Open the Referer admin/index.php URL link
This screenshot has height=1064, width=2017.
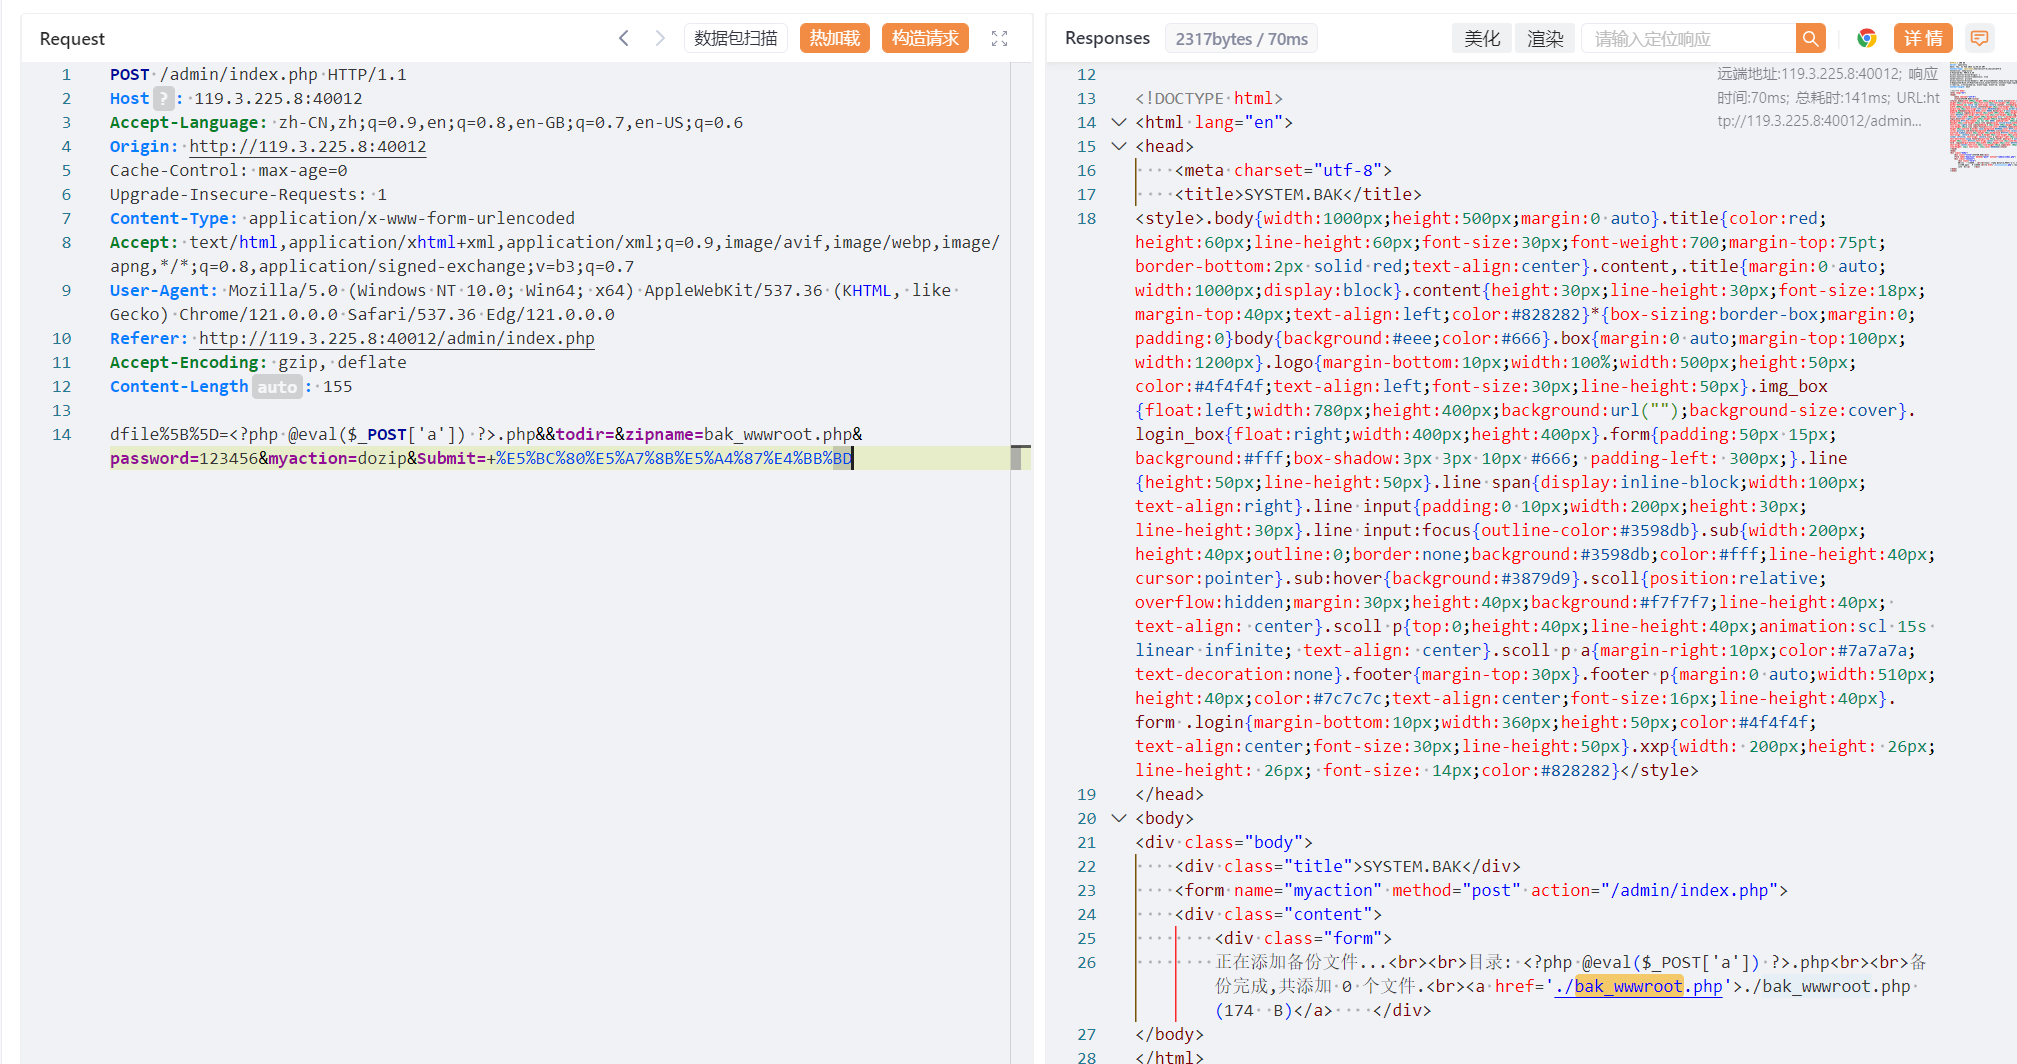coord(397,338)
